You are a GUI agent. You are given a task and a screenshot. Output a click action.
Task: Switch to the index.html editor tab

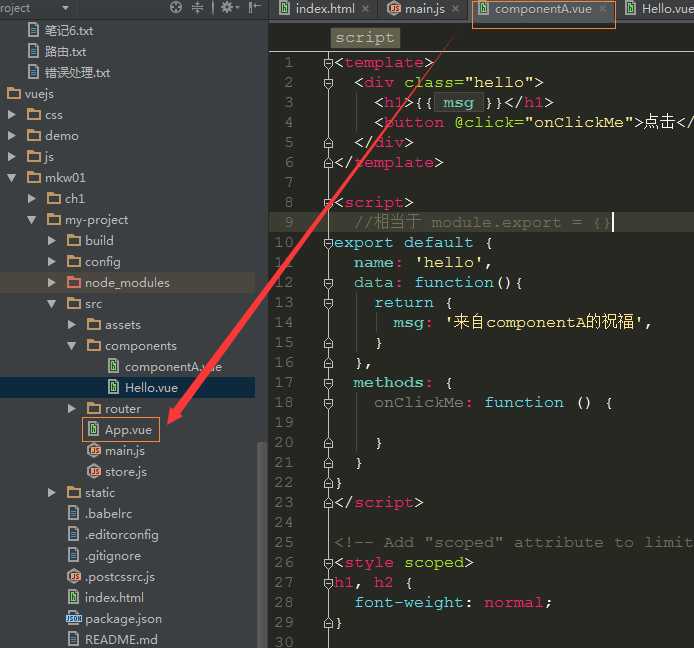pyautogui.click(x=325, y=8)
